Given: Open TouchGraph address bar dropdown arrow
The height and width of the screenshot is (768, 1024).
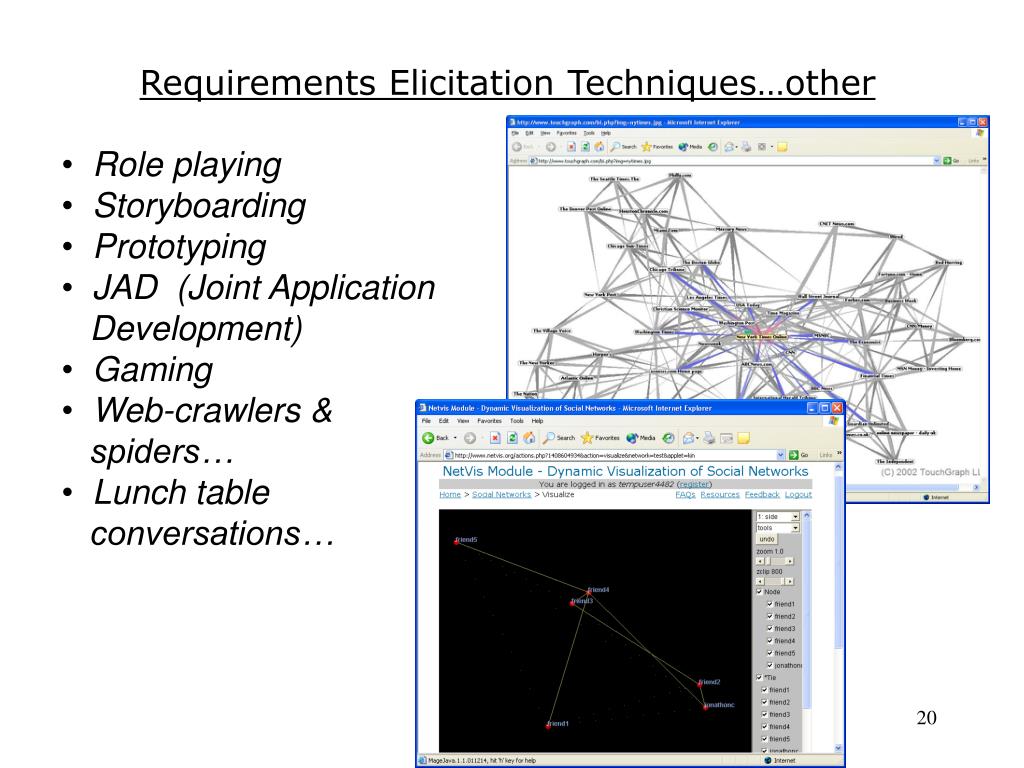Looking at the screenshot, I should pyautogui.click(x=936, y=161).
